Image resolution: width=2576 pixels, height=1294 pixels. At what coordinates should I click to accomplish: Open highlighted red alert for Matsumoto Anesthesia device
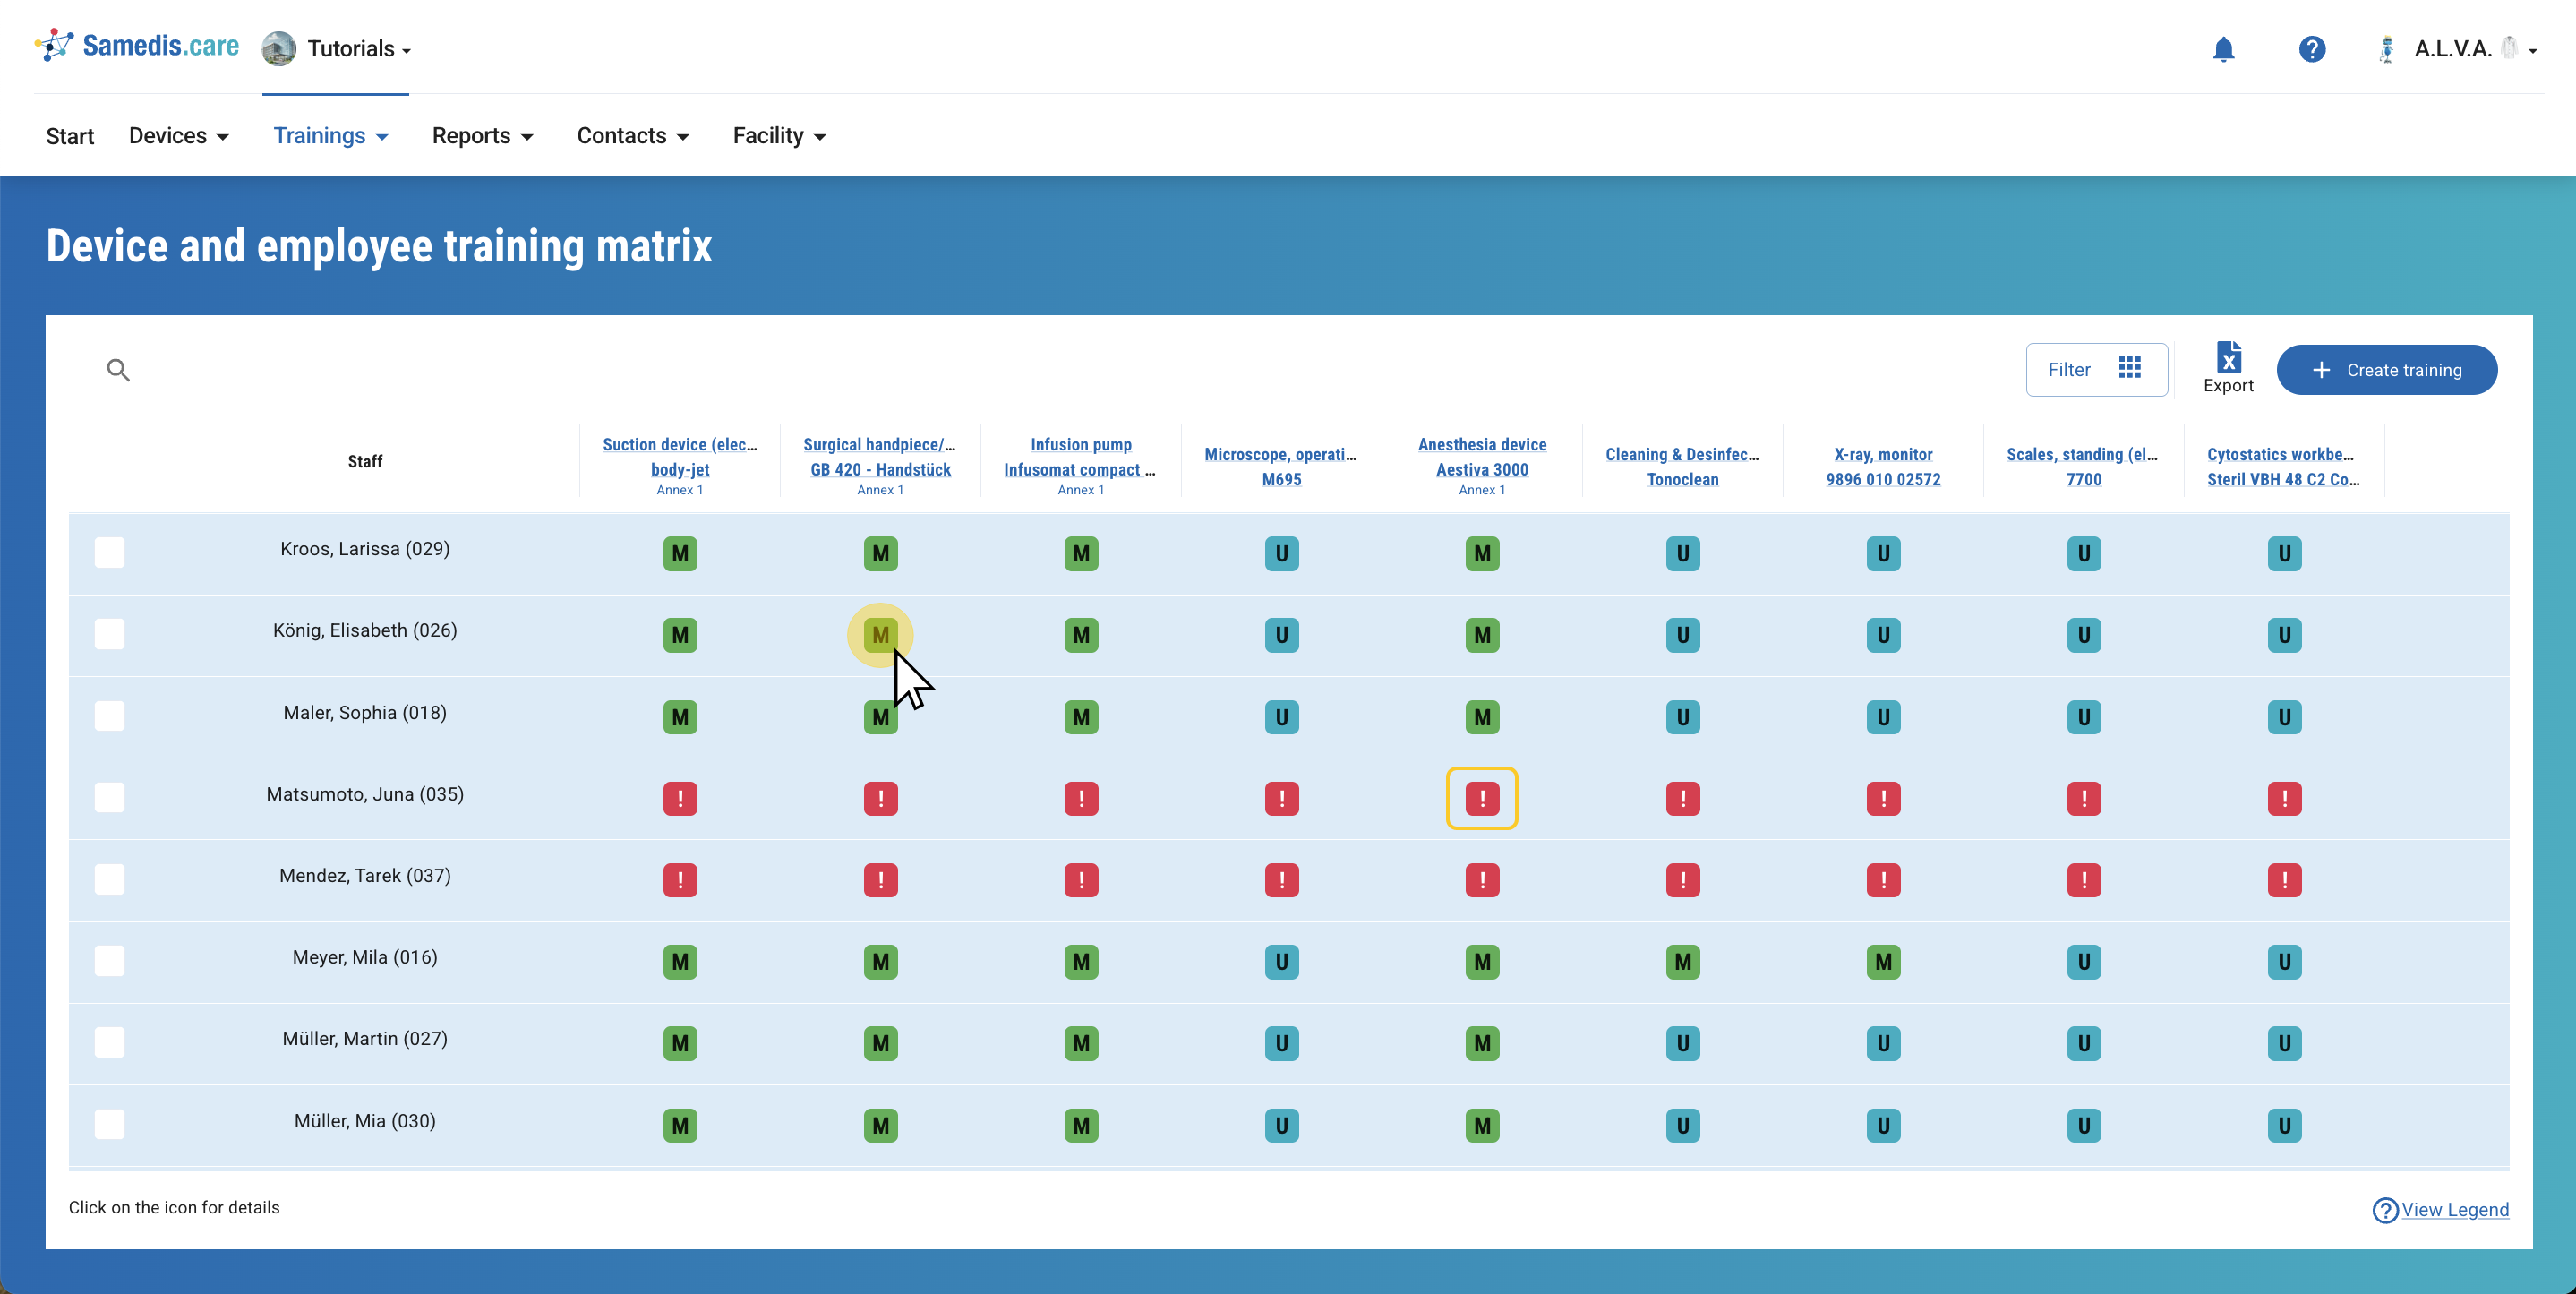1481,798
